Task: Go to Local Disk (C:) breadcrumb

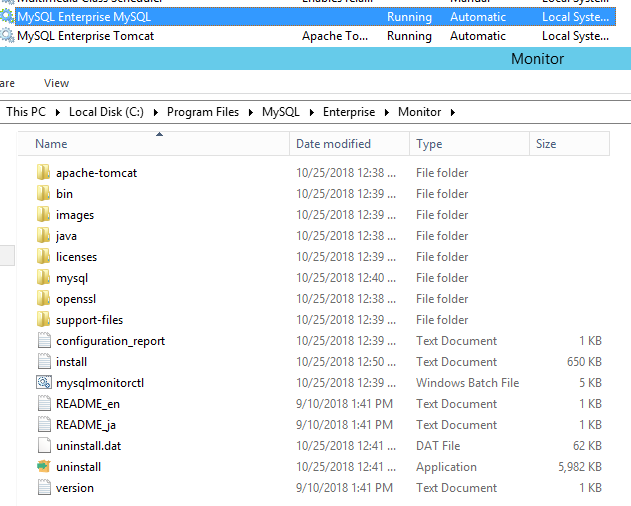Action: point(106,112)
